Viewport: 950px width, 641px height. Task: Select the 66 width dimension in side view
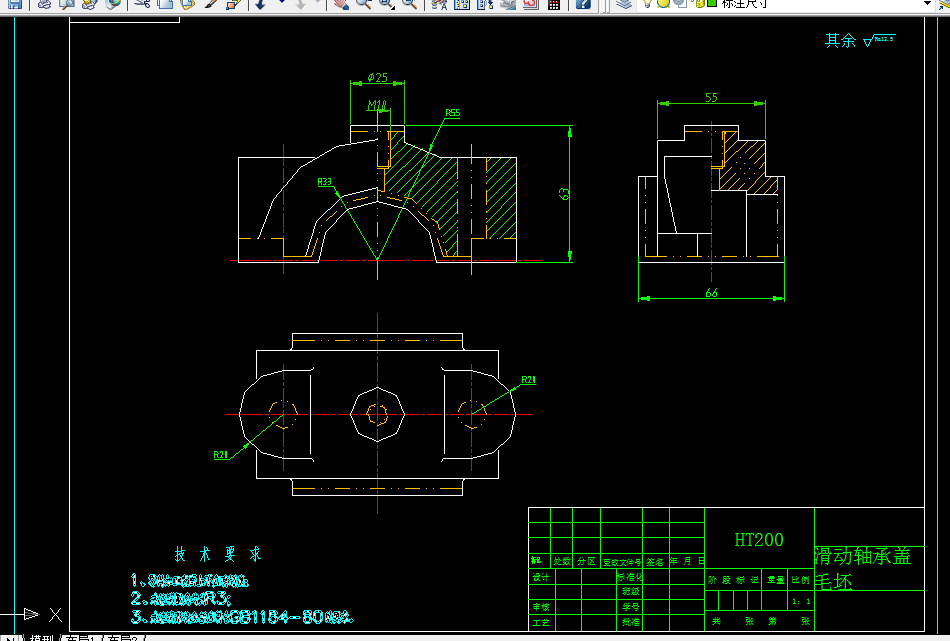tap(711, 293)
